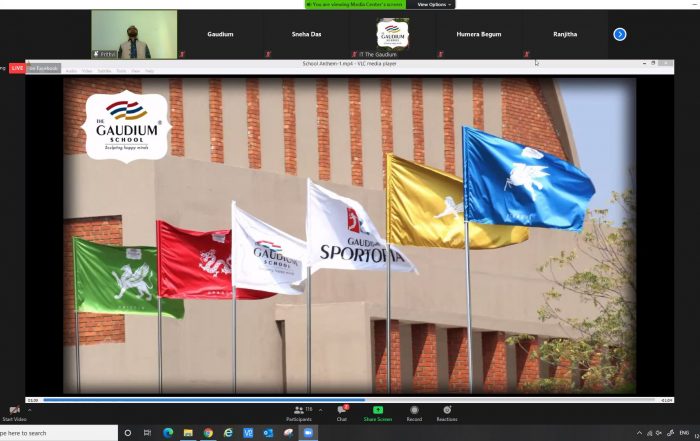Open Cortana circle in taskbar
The image size is (700, 441).
128,433
